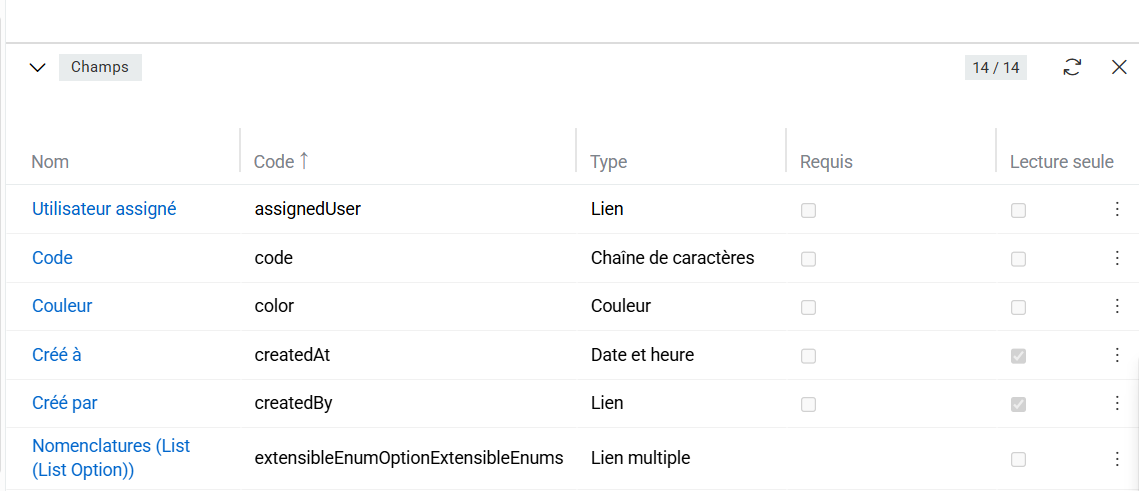
Task: Sort by the Code column header
Action: pos(274,161)
